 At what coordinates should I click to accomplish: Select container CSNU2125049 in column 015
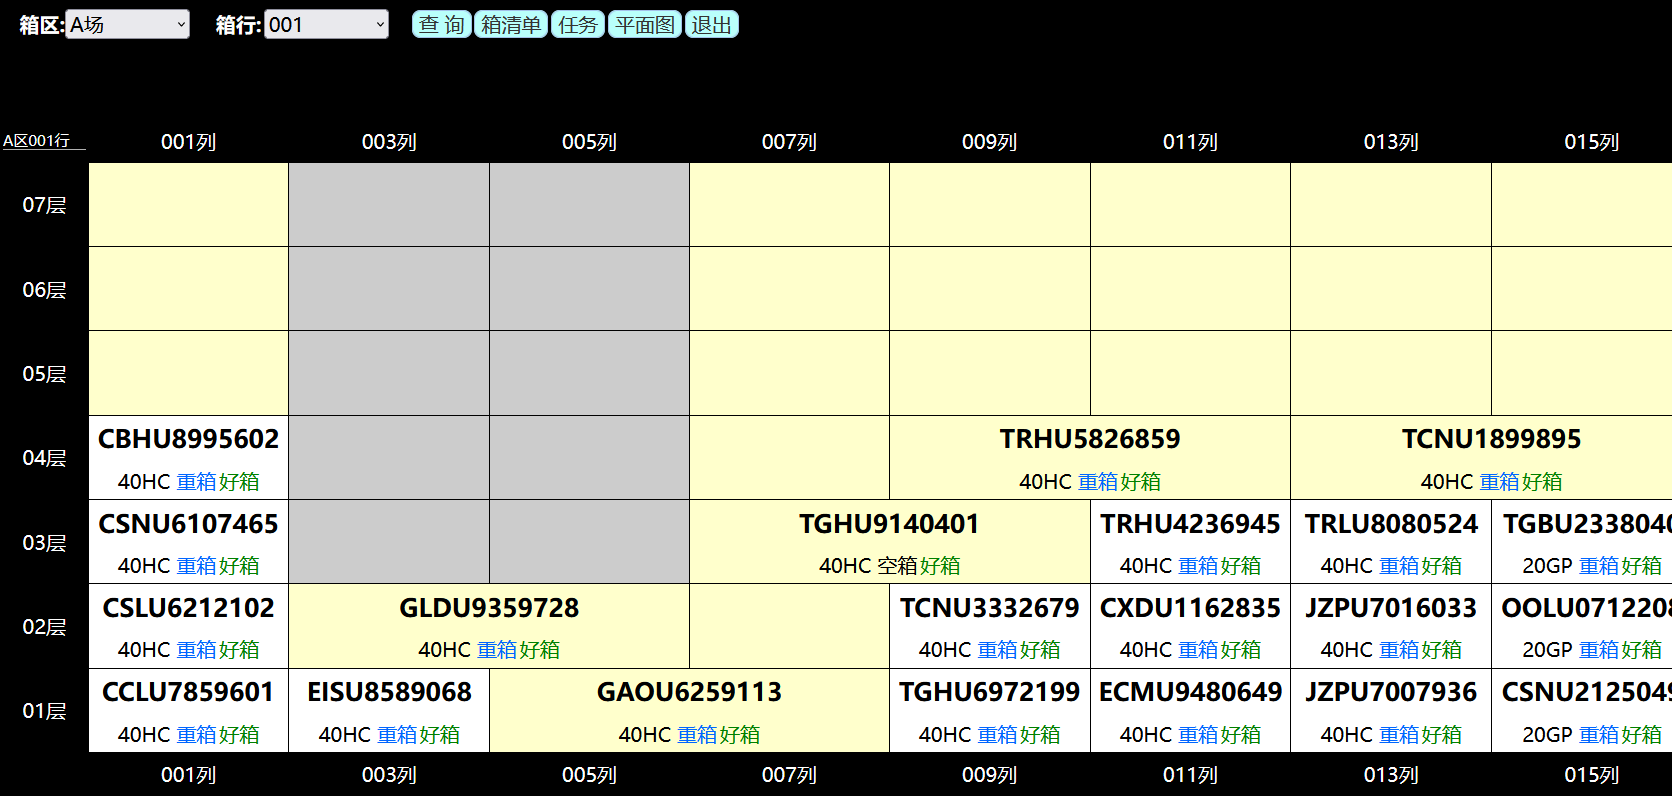tap(1586, 692)
